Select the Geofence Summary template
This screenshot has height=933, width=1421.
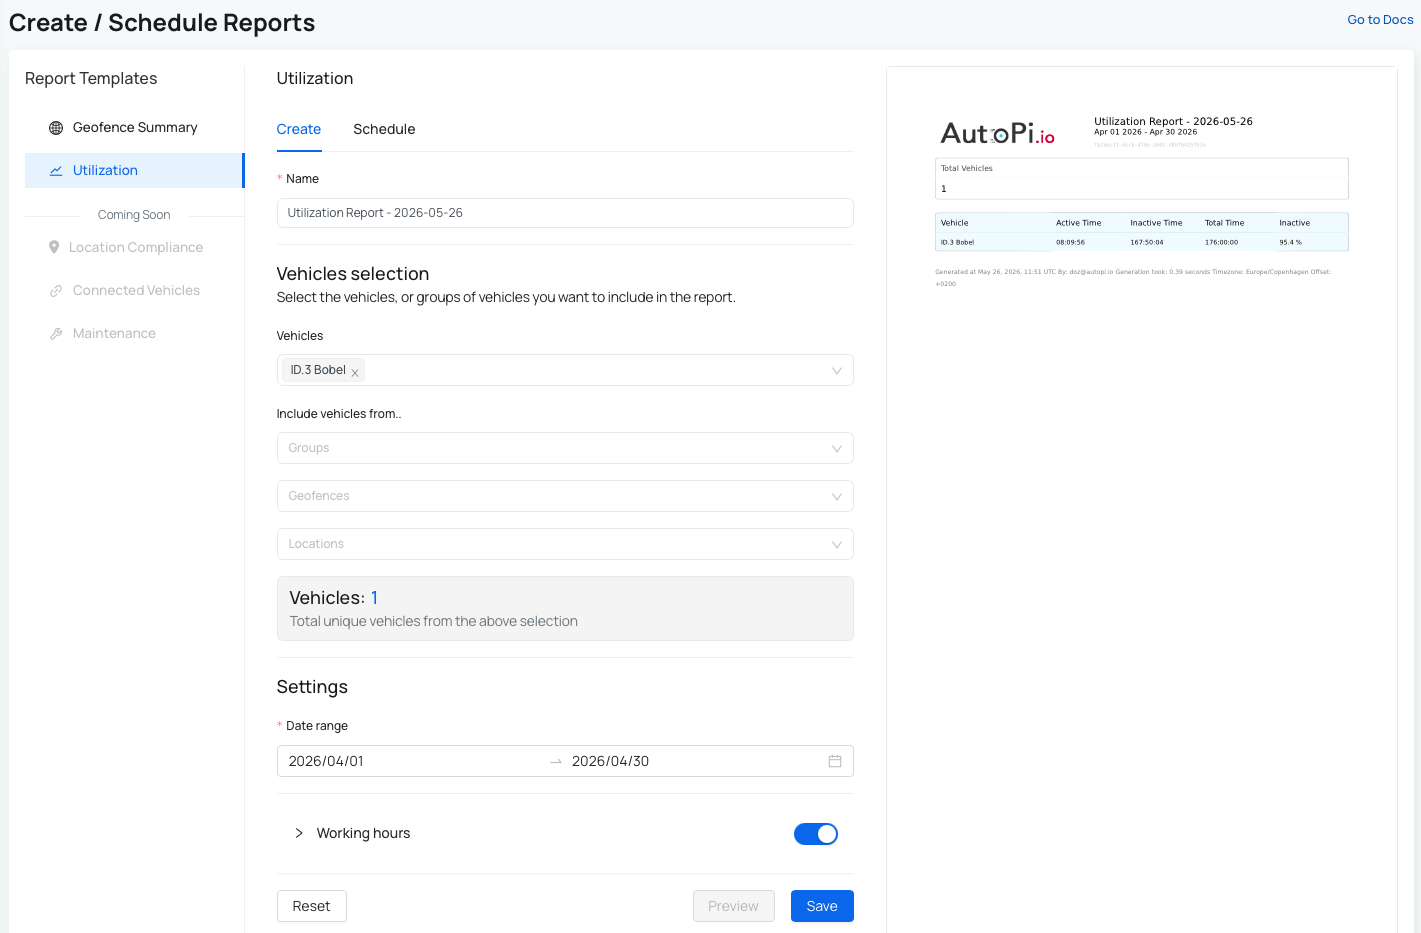click(x=134, y=127)
